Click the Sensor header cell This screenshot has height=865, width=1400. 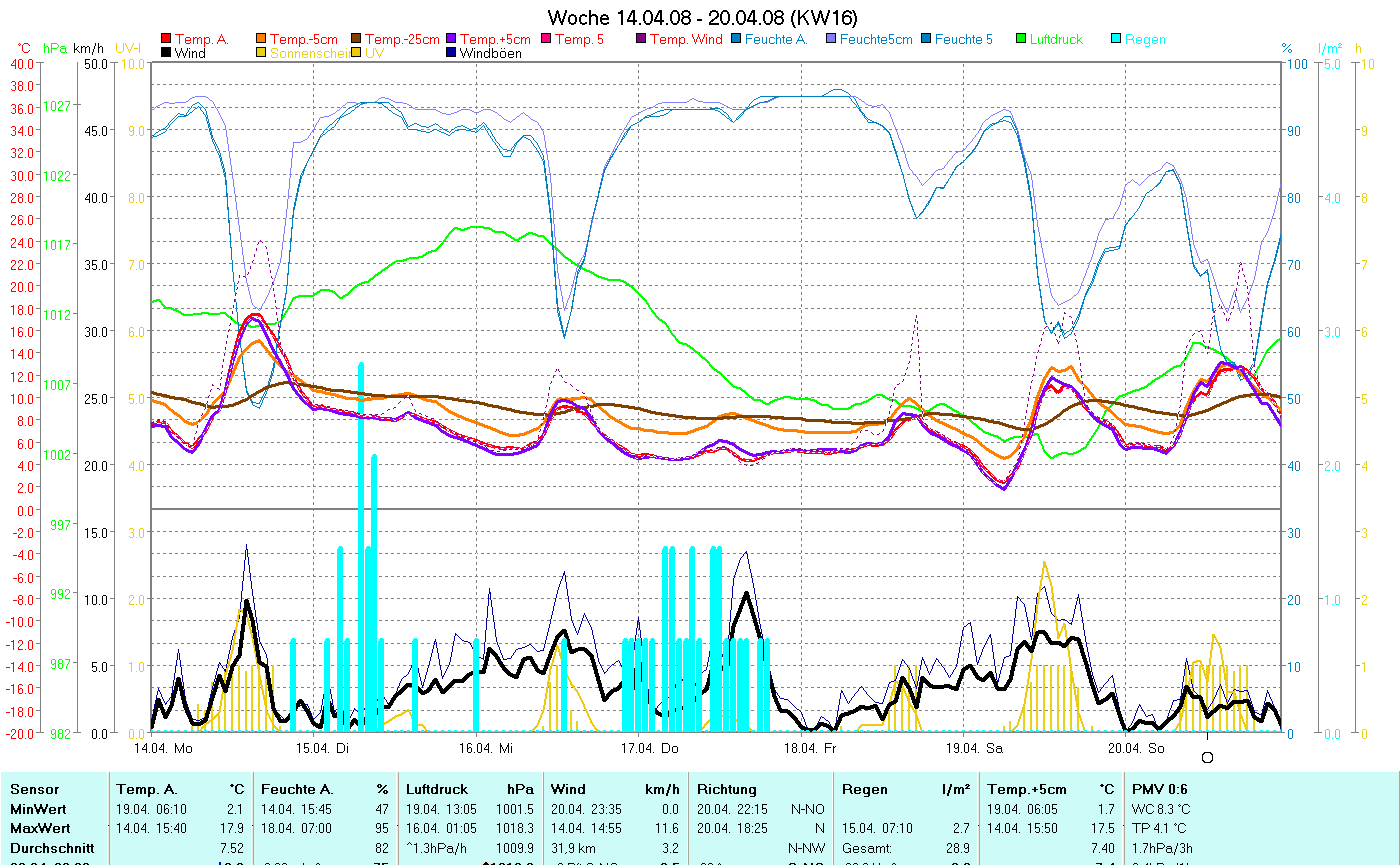coord(35,789)
